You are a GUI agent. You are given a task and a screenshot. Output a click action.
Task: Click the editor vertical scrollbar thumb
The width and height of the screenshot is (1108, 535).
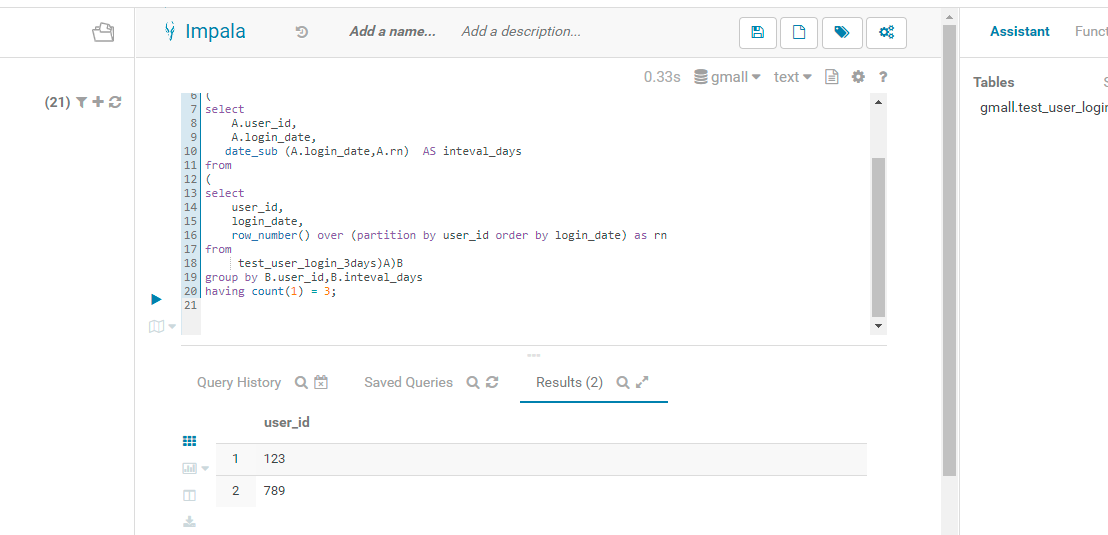878,237
